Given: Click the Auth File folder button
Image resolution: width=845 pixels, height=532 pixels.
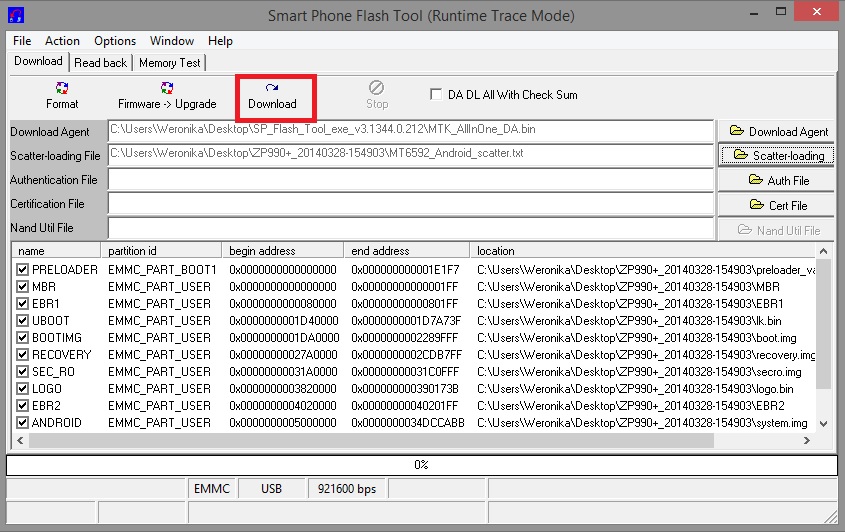Looking at the screenshot, I should (x=778, y=180).
